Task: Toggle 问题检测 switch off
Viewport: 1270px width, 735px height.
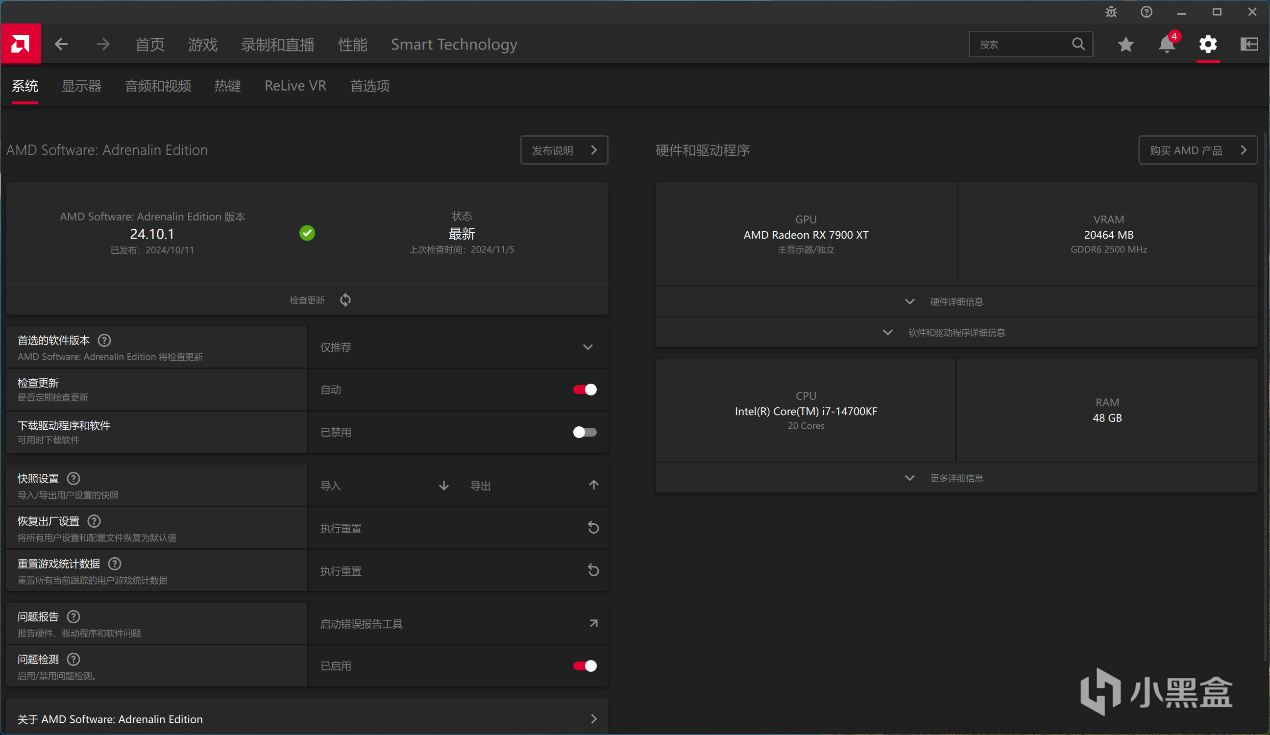Action: pos(585,666)
